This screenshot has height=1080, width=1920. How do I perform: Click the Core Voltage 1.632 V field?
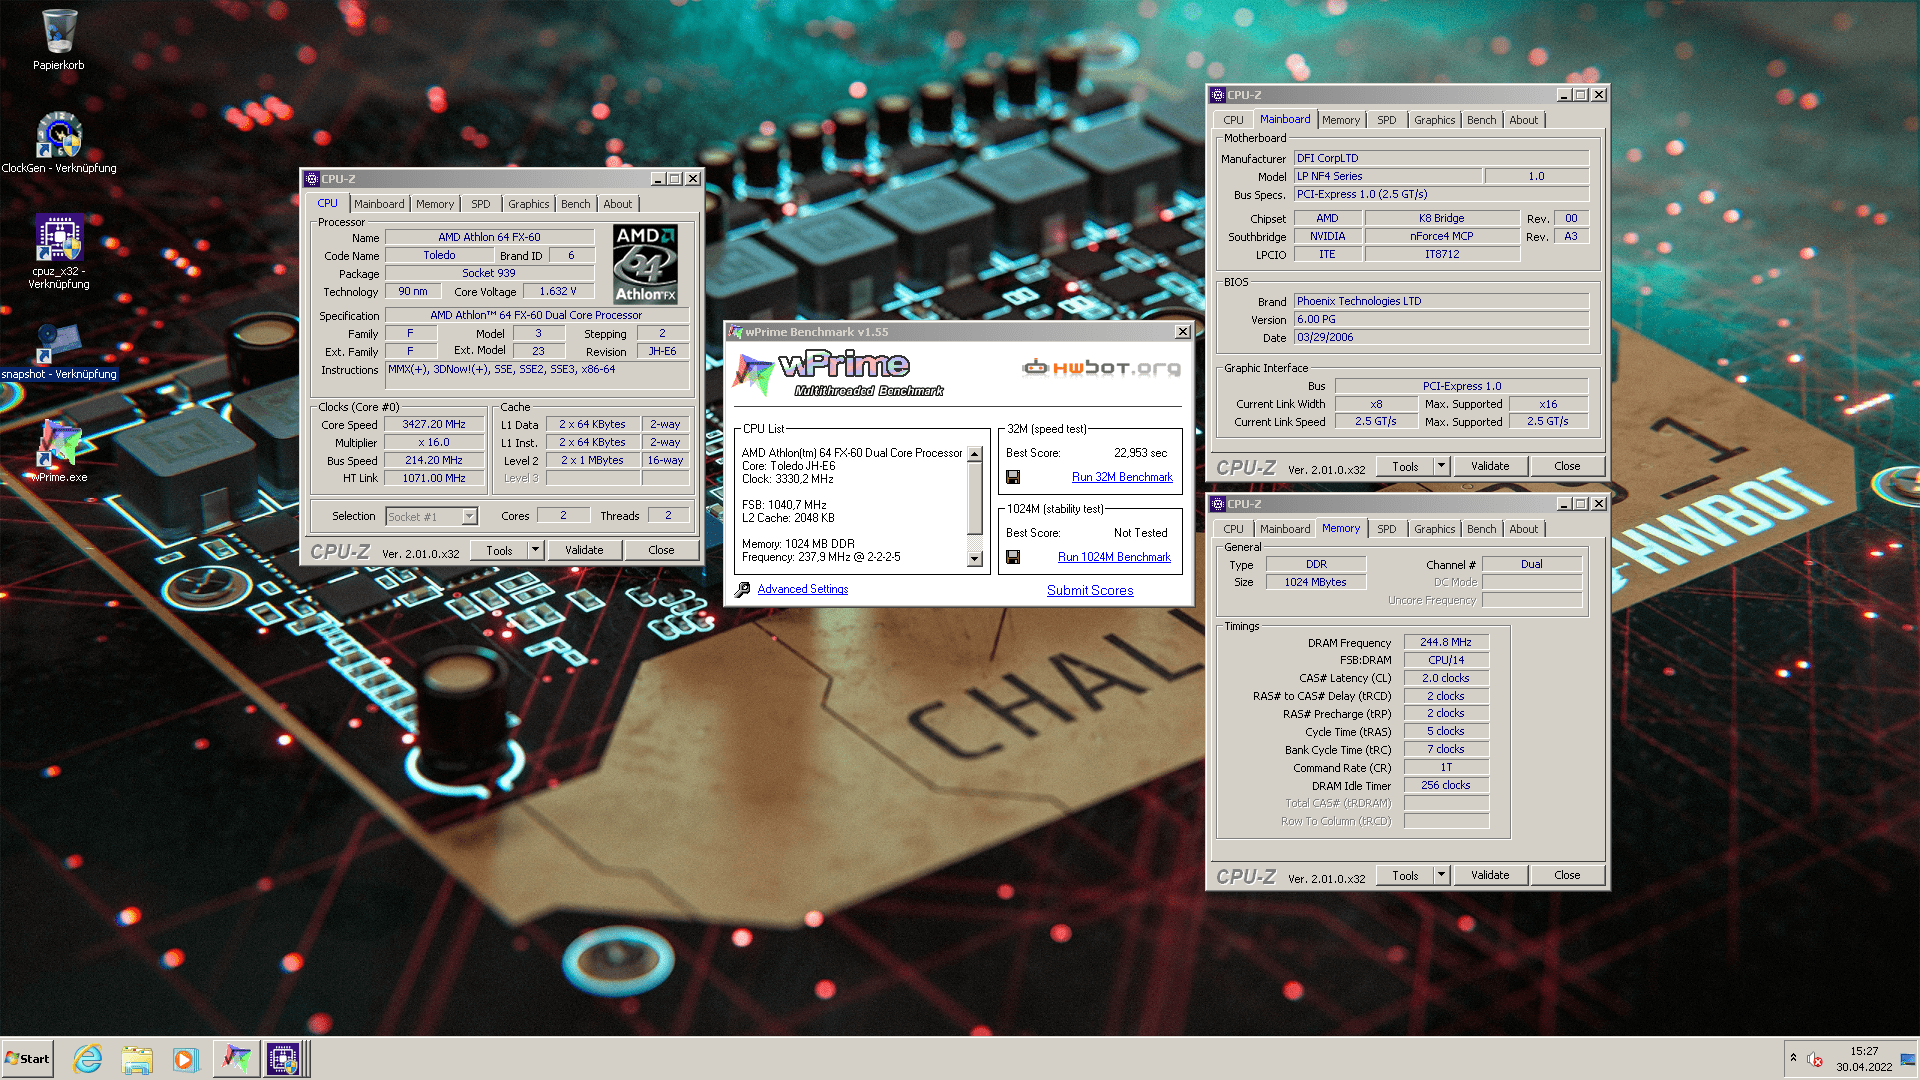pos(558,291)
